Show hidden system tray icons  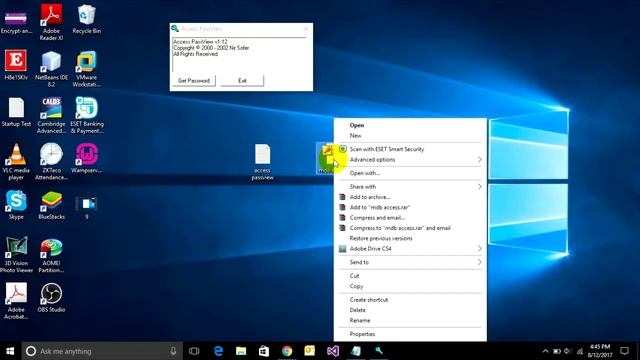545,351
